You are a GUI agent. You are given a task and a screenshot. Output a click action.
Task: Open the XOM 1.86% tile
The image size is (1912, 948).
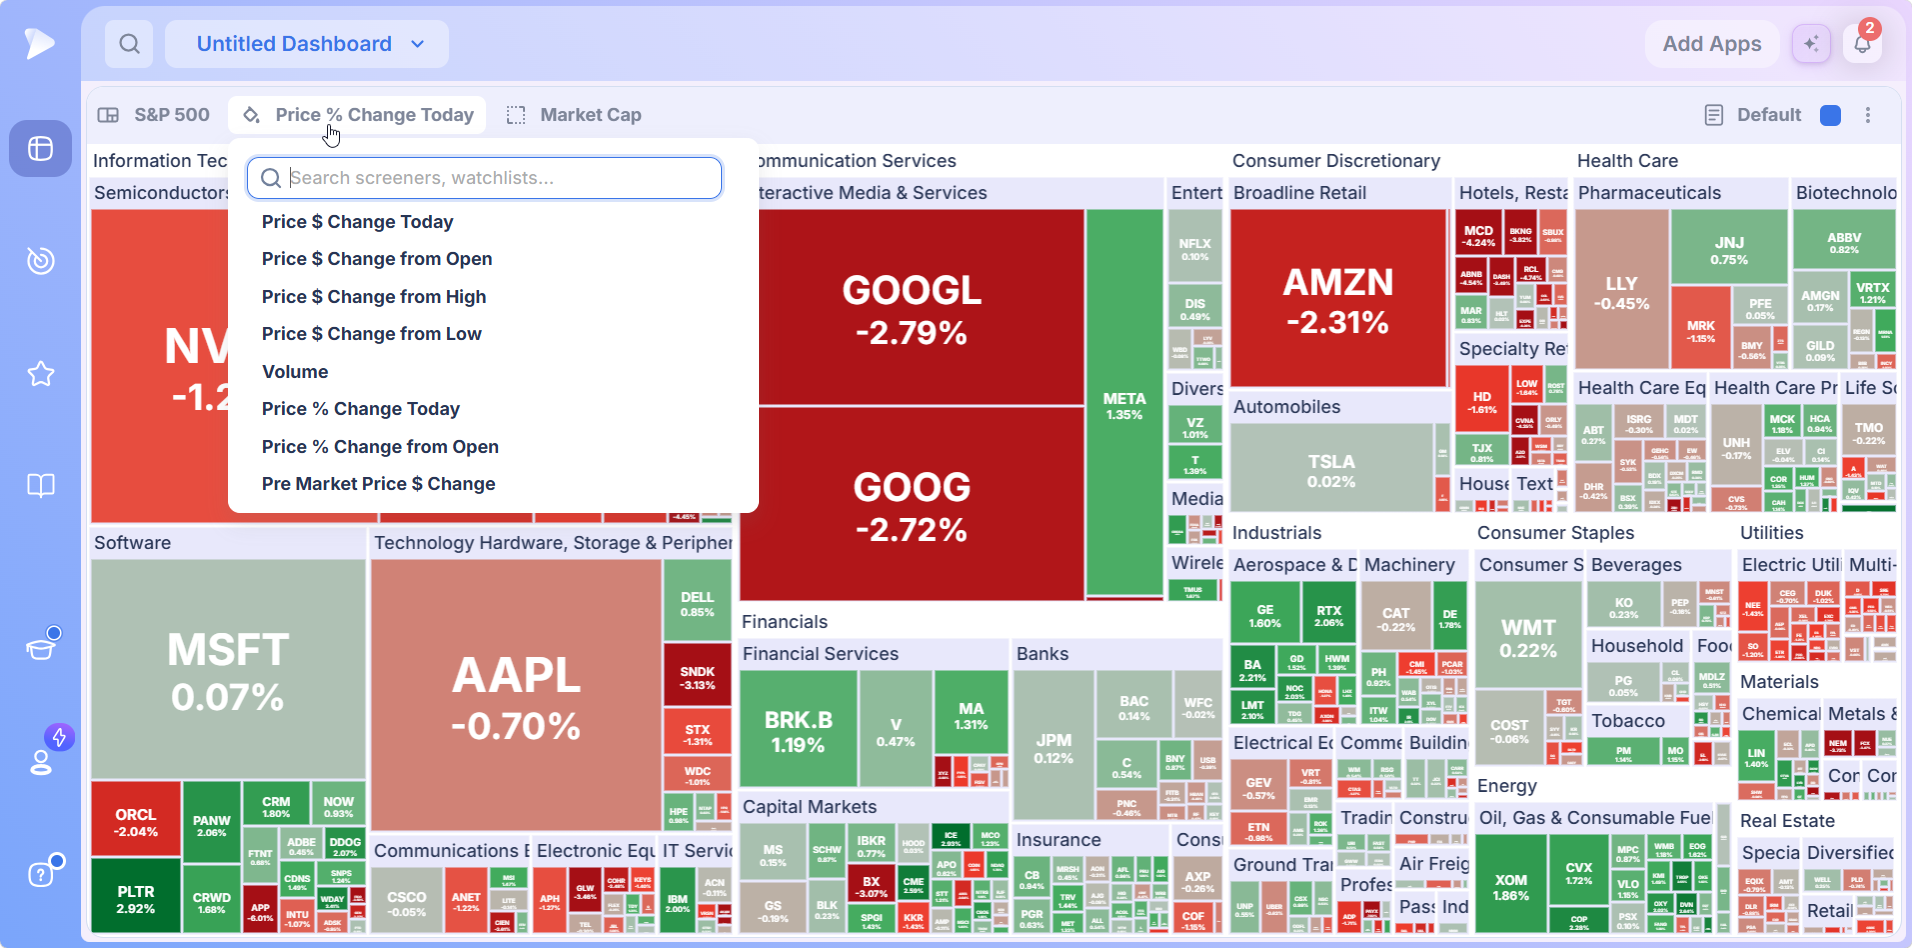[x=1511, y=884]
